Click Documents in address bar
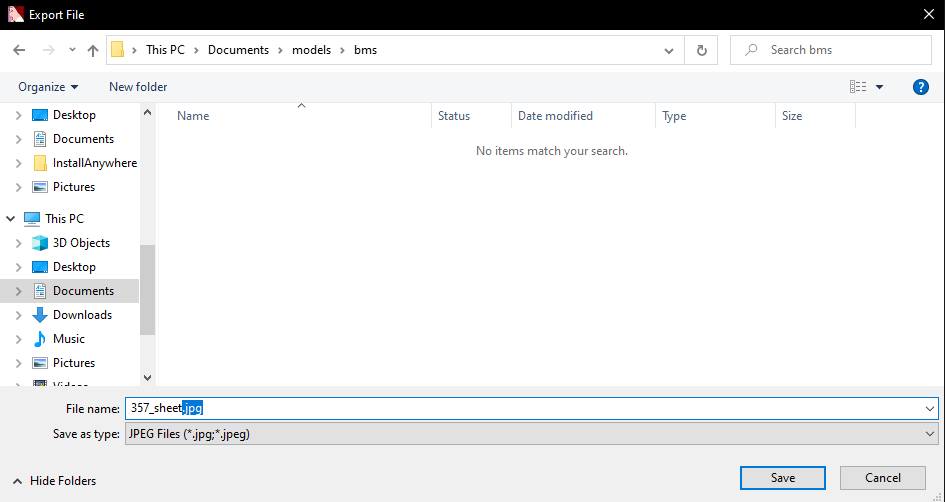Viewport: 945px width, 502px height. click(238, 50)
